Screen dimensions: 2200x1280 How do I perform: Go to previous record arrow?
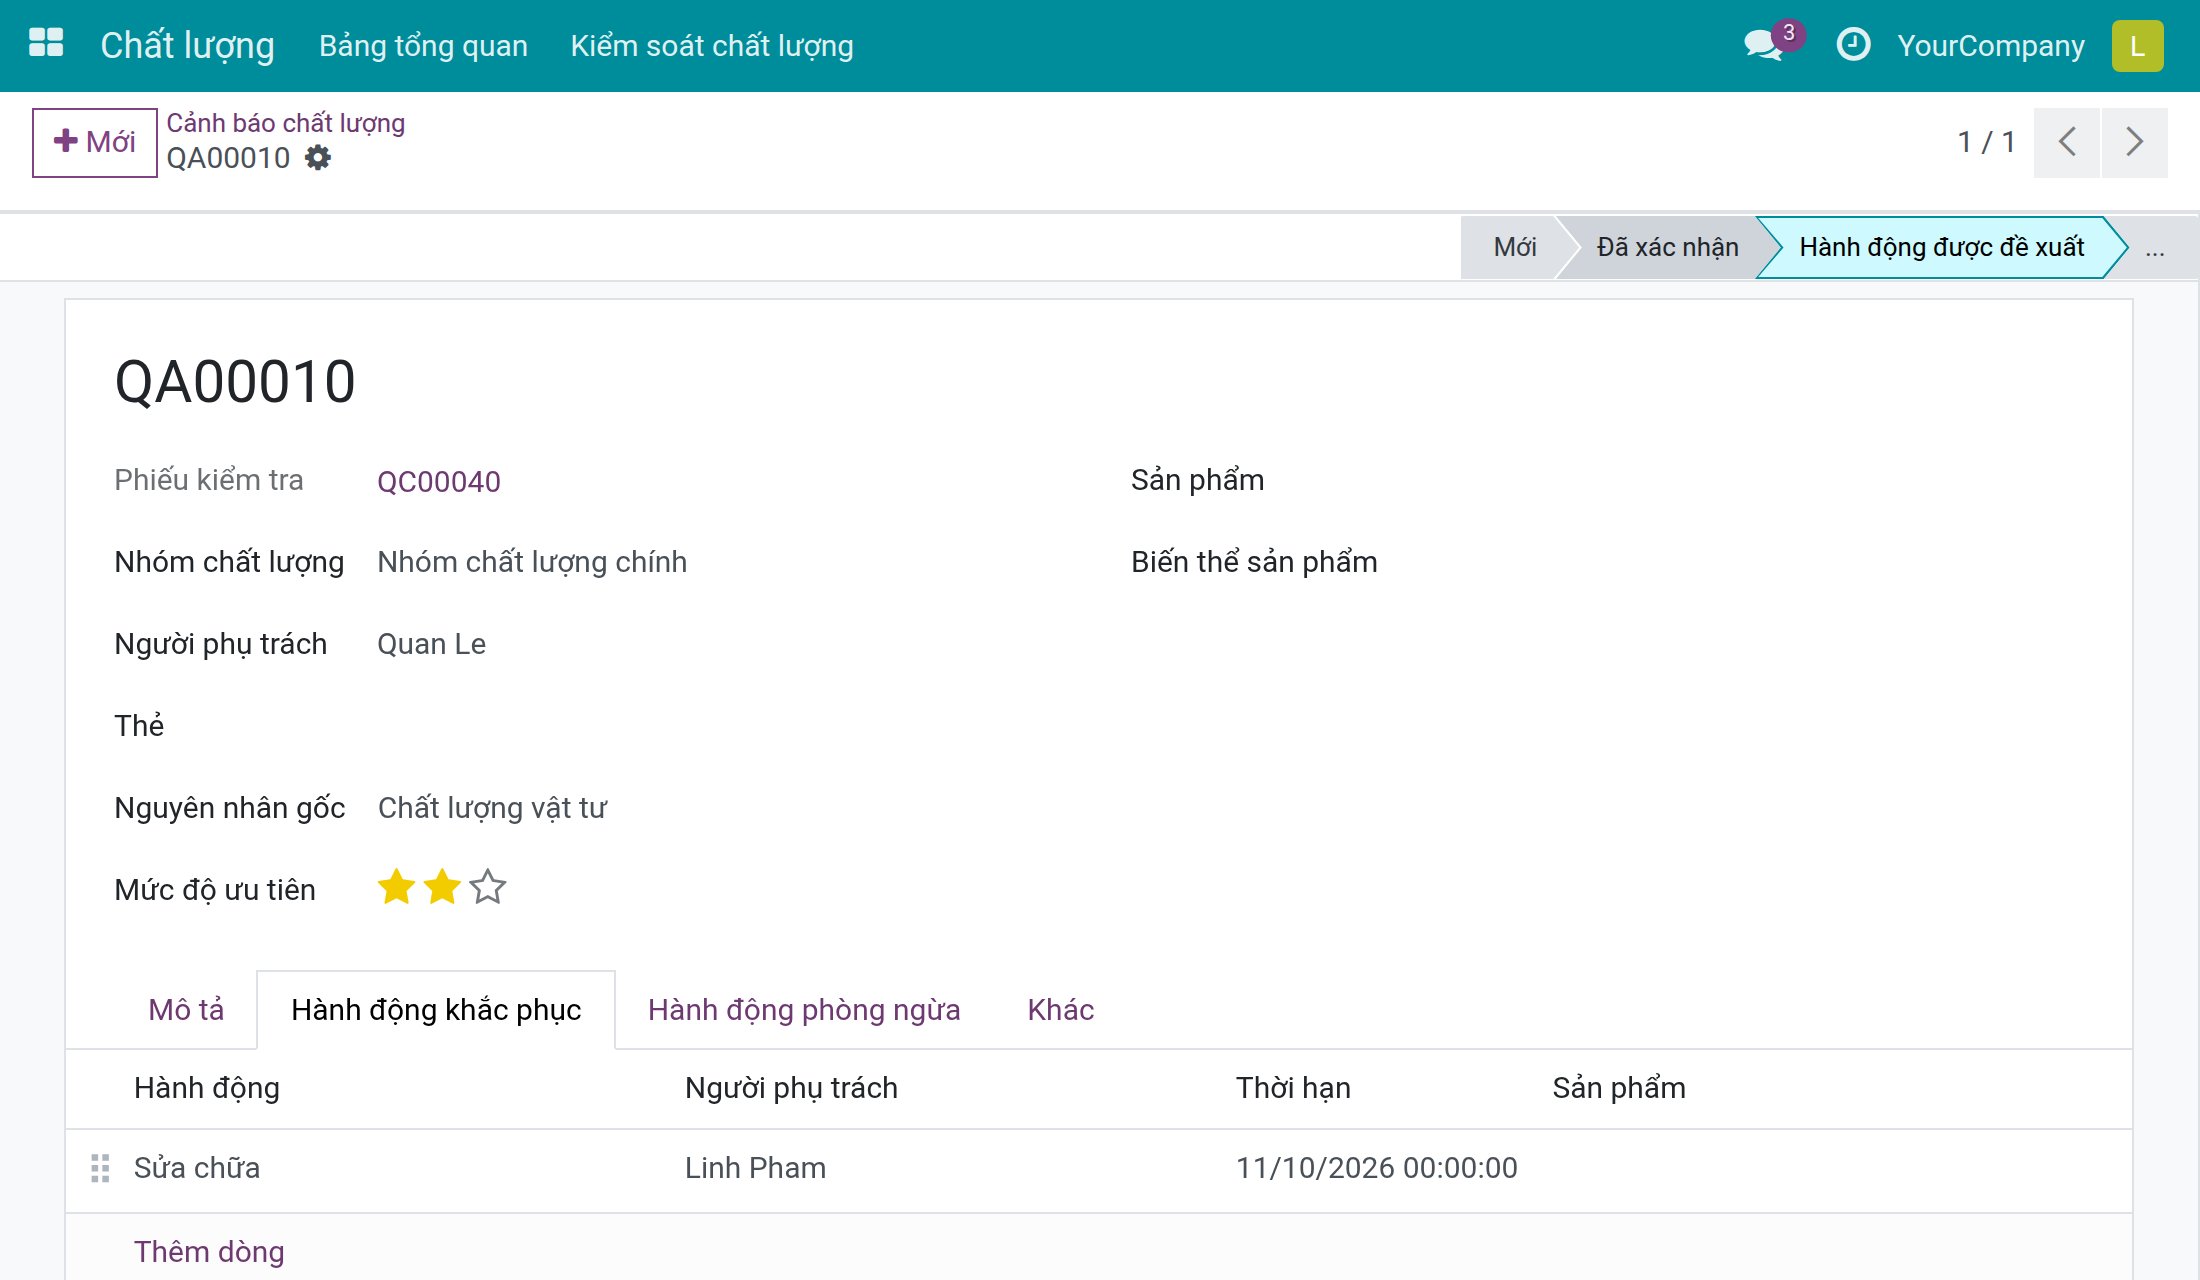[2067, 142]
